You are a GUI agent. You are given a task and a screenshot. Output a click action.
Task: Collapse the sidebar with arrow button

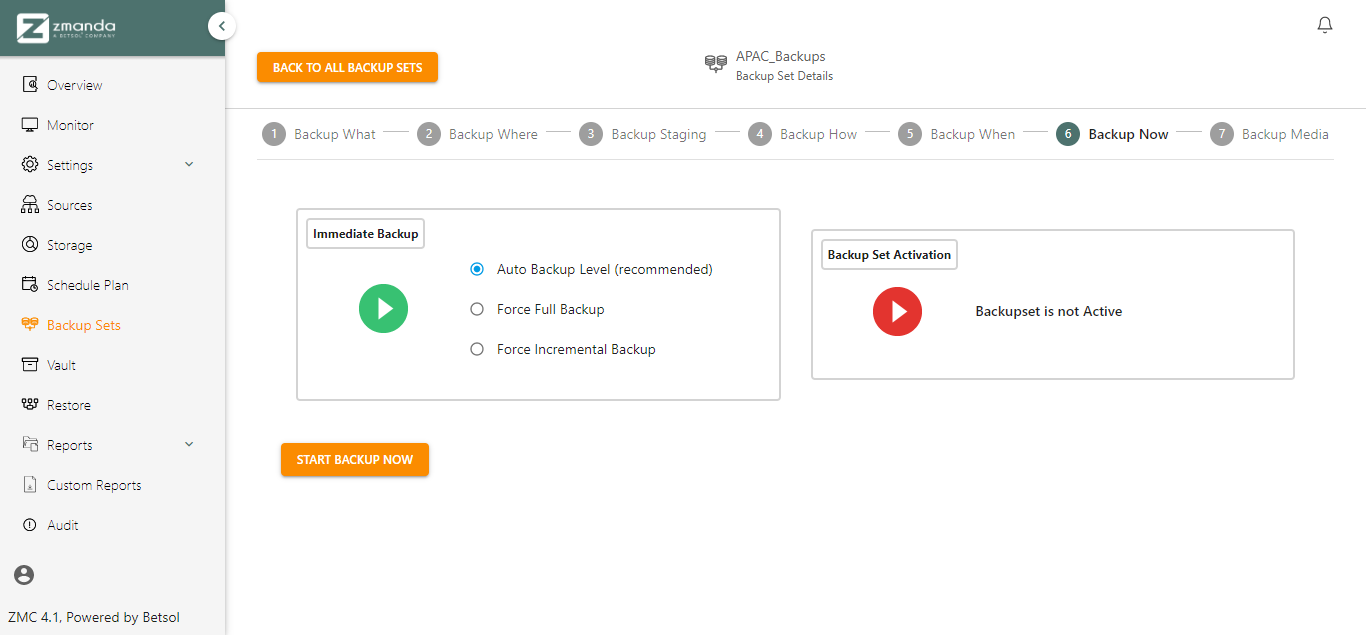click(222, 26)
